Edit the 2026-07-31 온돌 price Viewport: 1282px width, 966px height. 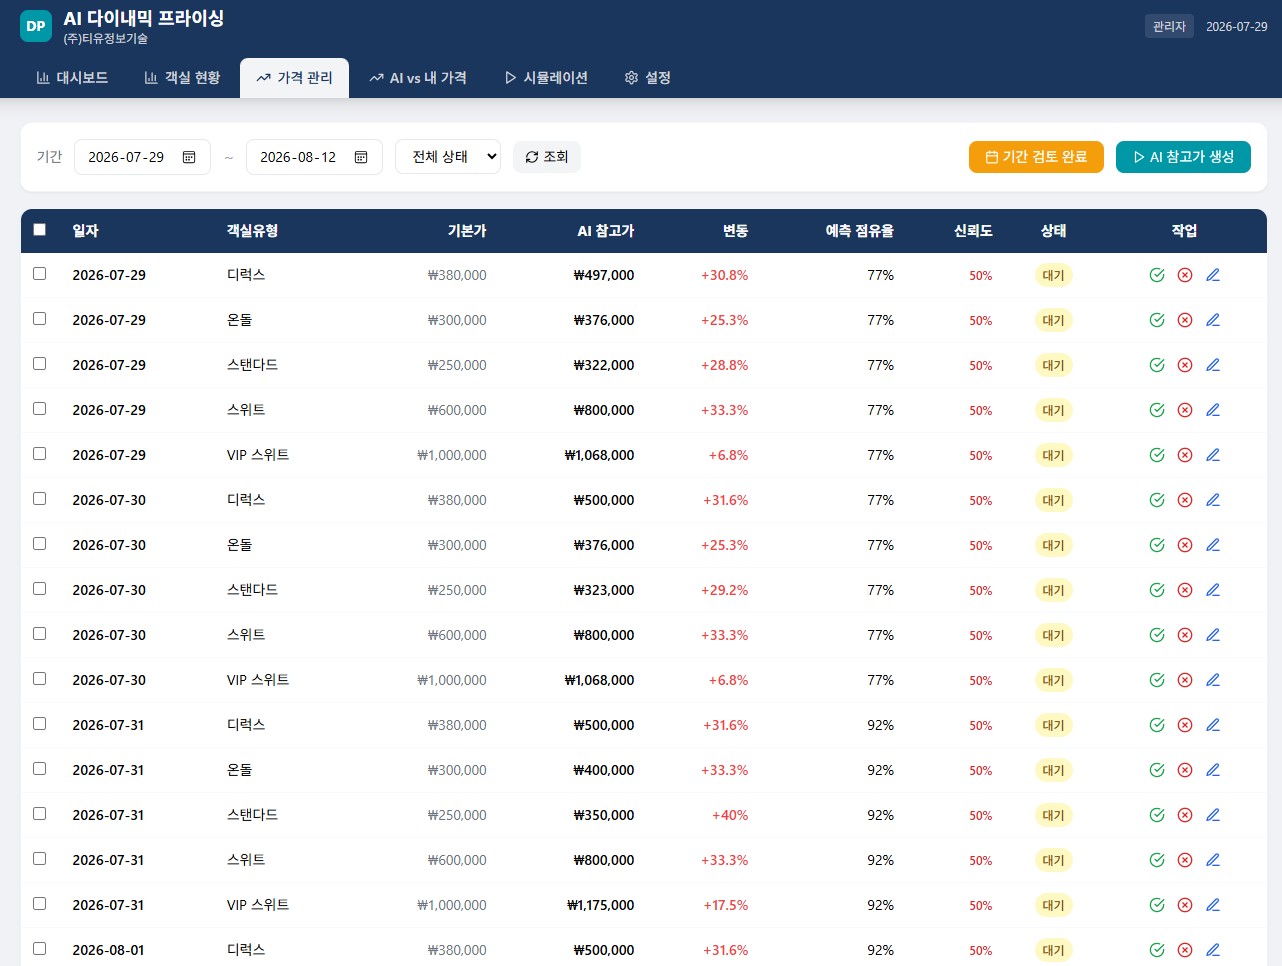click(x=1213, y=770)
